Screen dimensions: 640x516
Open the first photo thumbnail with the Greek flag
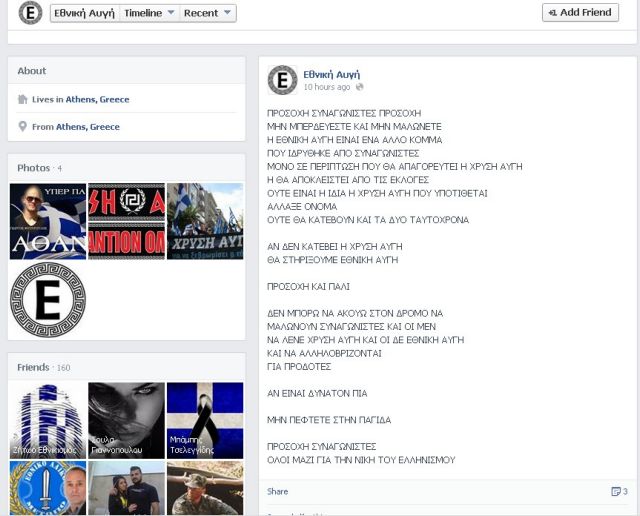[48, 221]
